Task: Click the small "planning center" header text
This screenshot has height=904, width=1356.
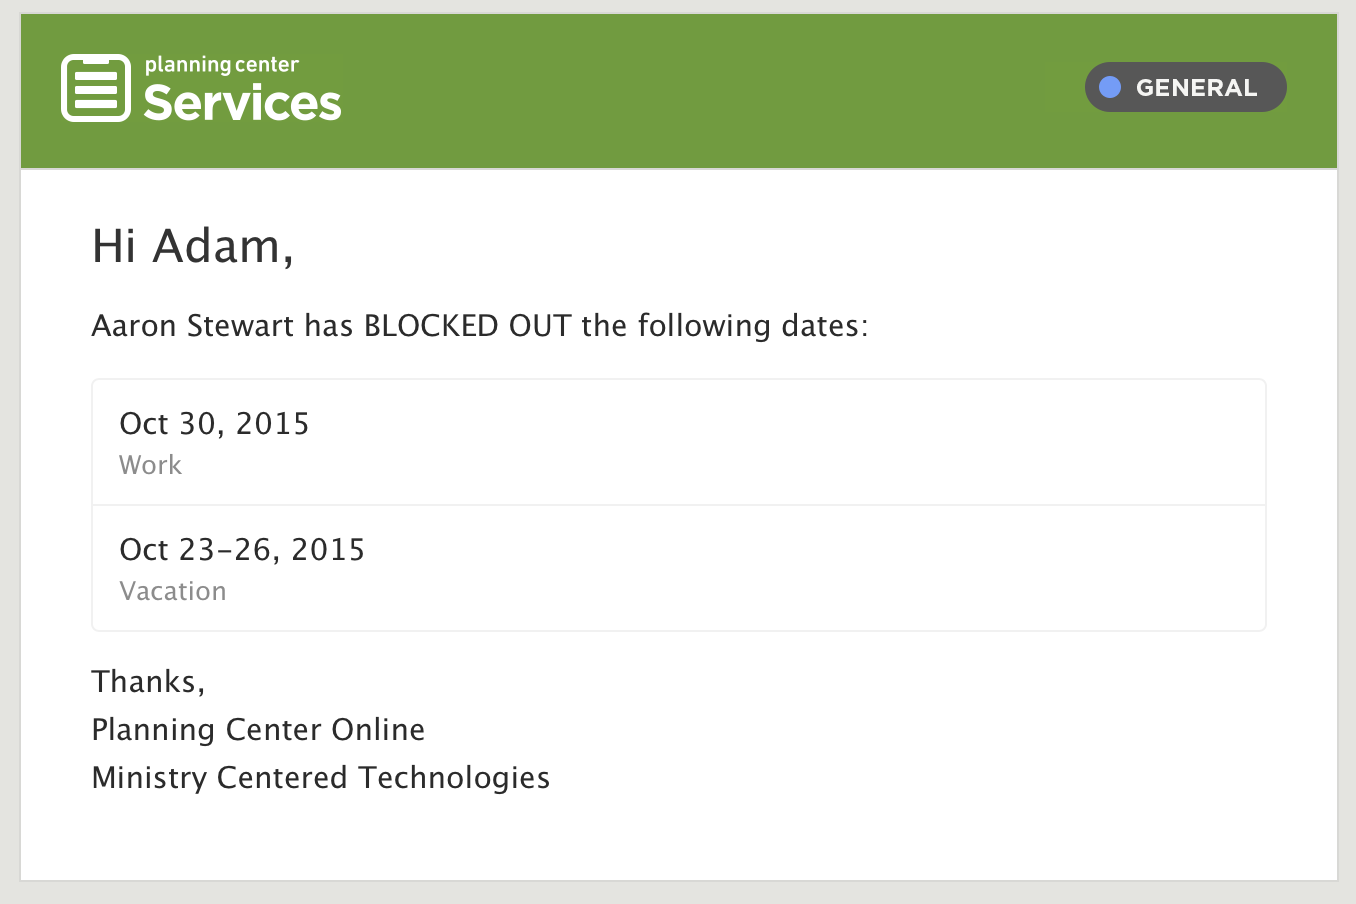Action: pos(221,65)
